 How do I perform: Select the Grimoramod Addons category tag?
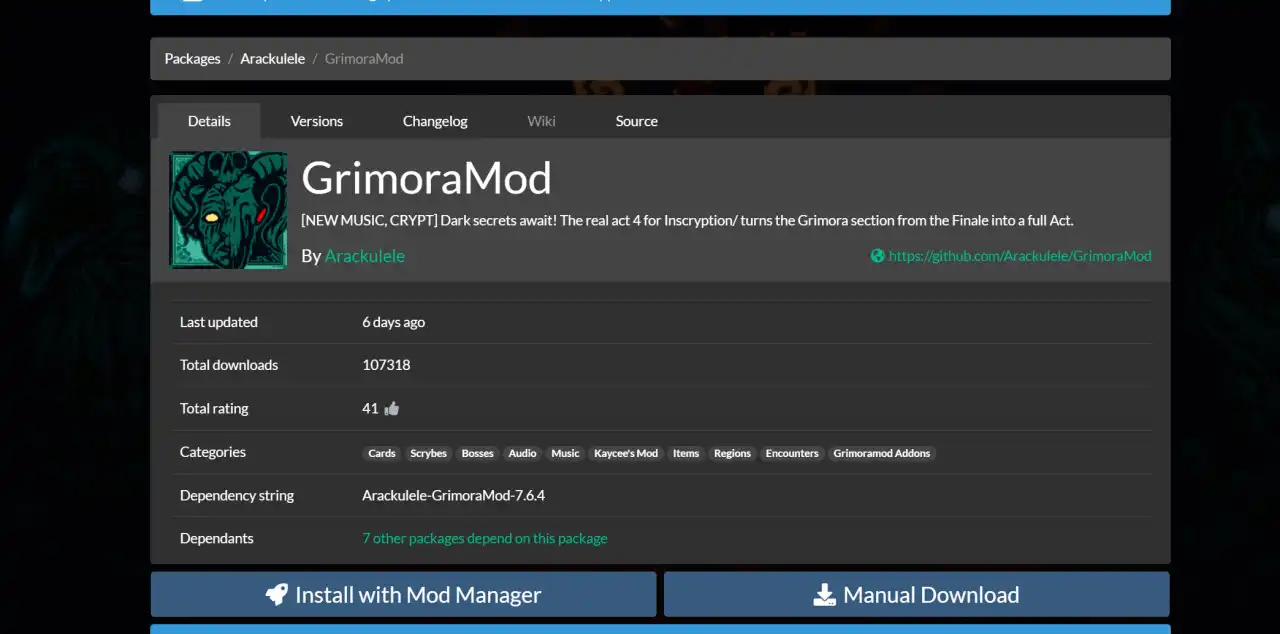pyautogui.click(x=882, y=453)
